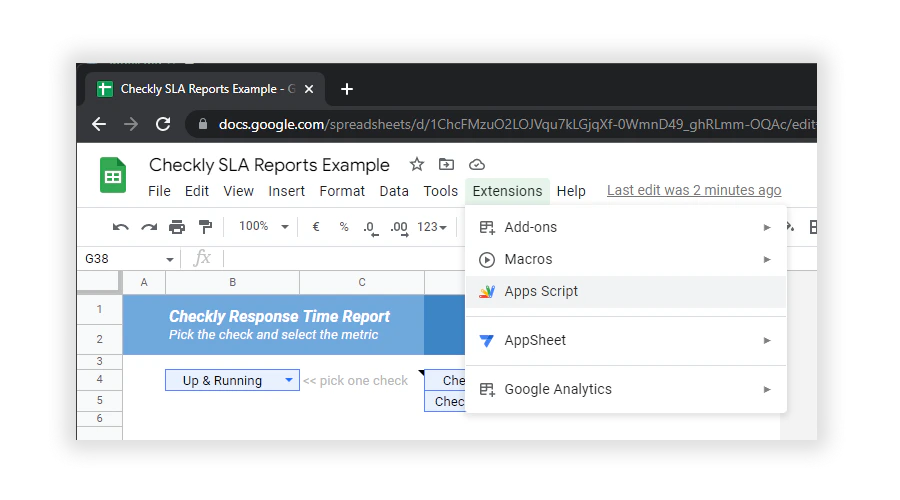The image size is (900, 500).
Task: Close the Checkly SLA Reports Example tab
Action: click(x=309, y=89)
